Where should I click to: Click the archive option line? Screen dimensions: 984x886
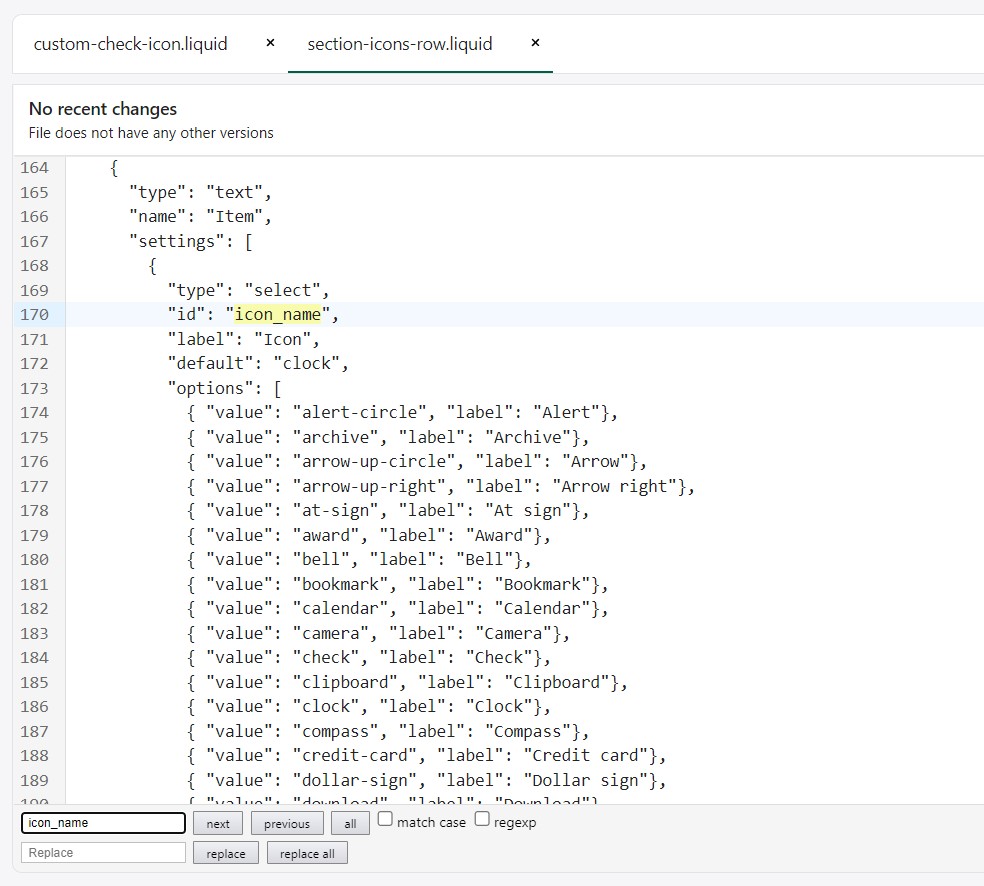click(x=388, y=437)
